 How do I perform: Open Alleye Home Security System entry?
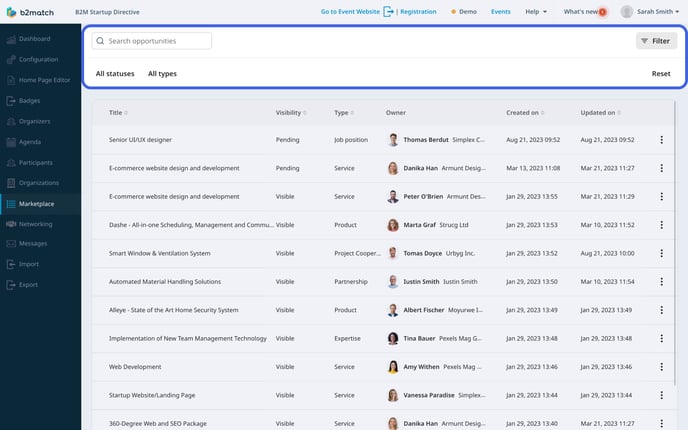point(173,310)
